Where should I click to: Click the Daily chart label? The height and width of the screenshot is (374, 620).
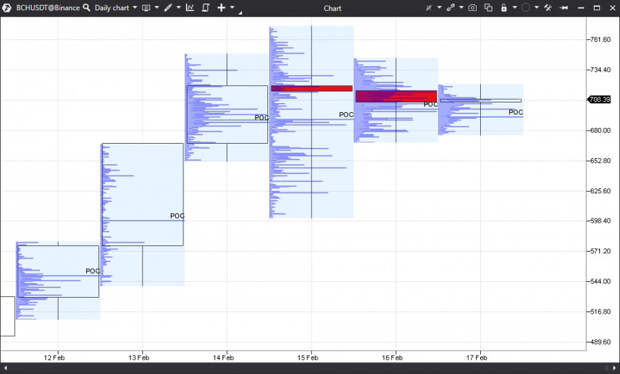tap(112, 8)
